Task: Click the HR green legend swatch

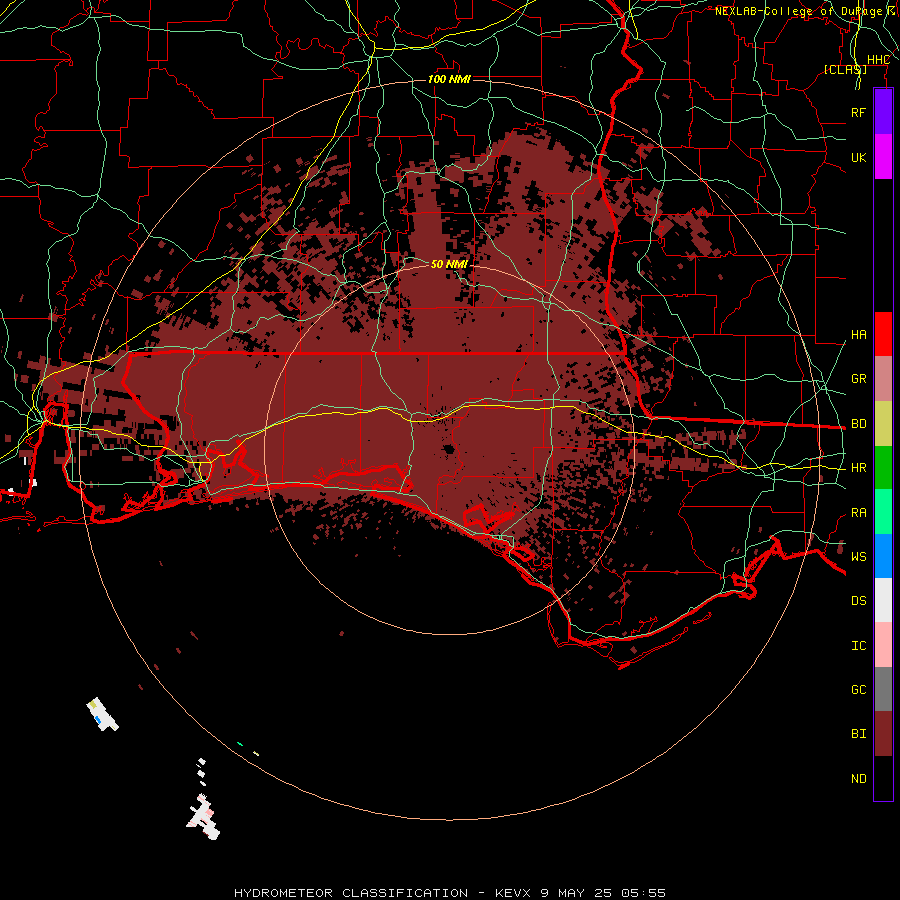Action: (x=883, y=468)
